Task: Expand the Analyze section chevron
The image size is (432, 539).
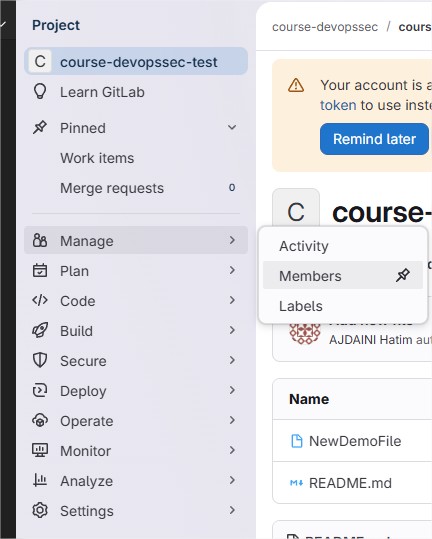Action: click(232, 480)
